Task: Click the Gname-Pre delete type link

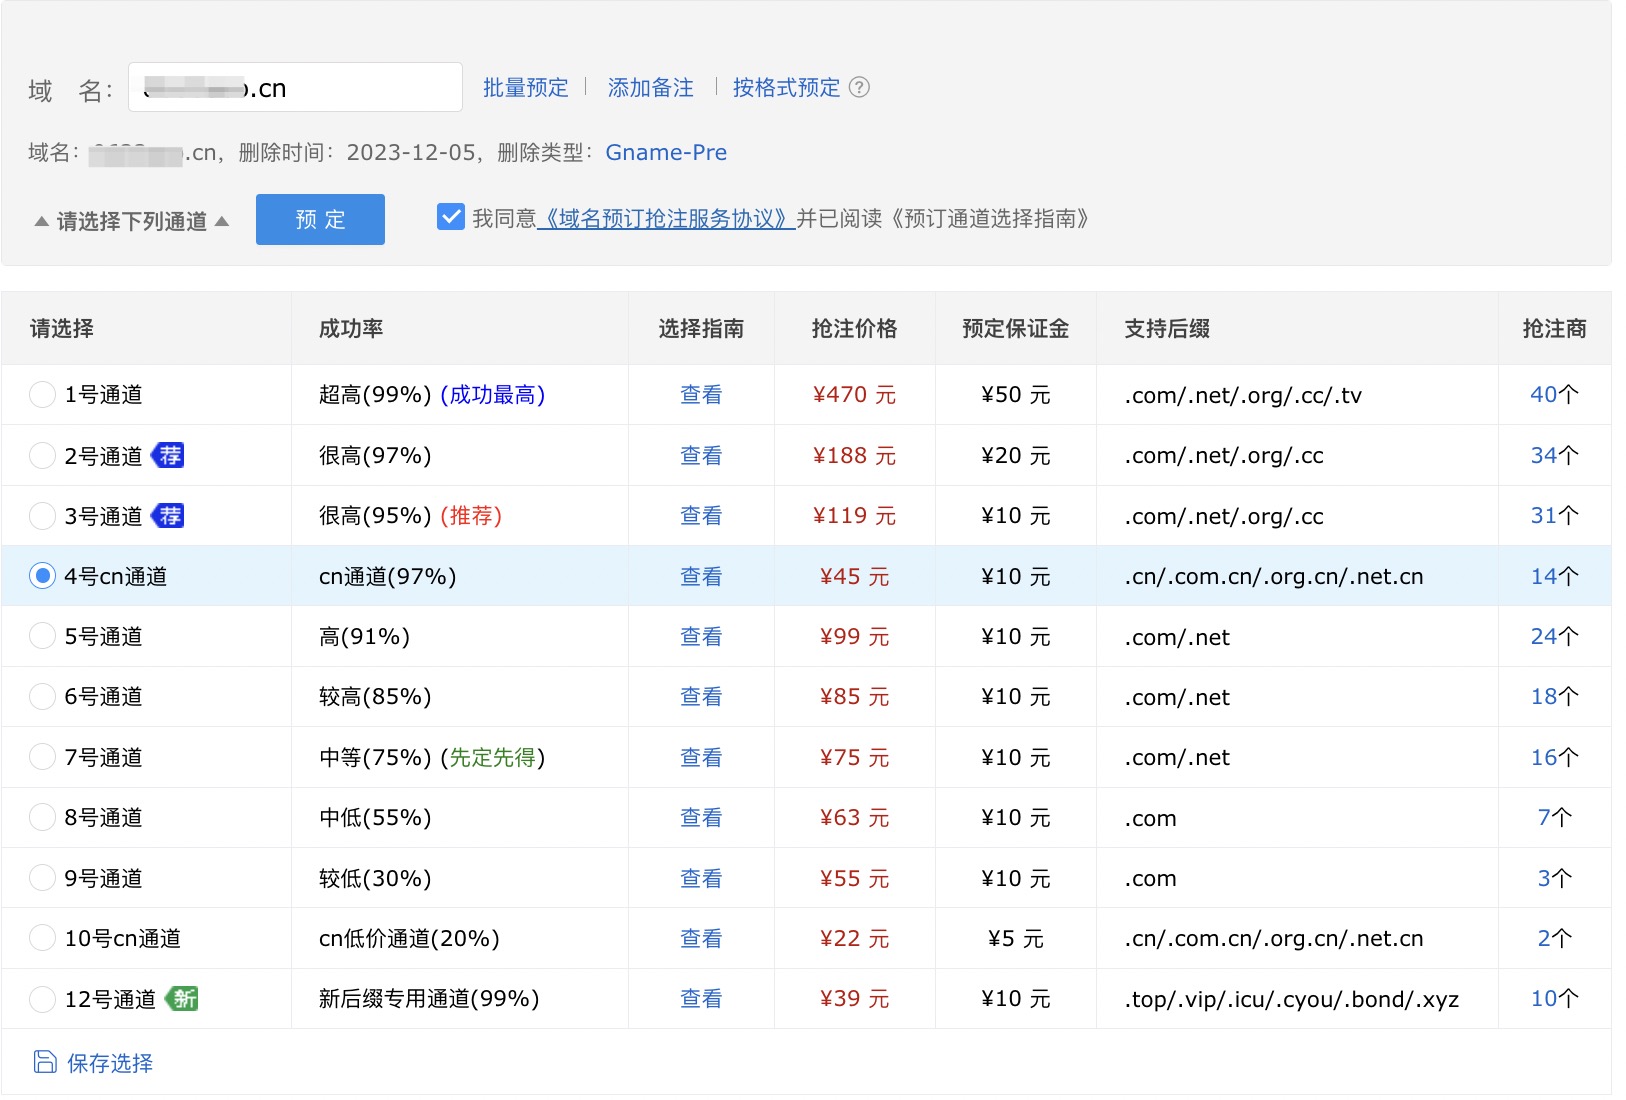Action: pyautogui.click(x=666, y=153)
